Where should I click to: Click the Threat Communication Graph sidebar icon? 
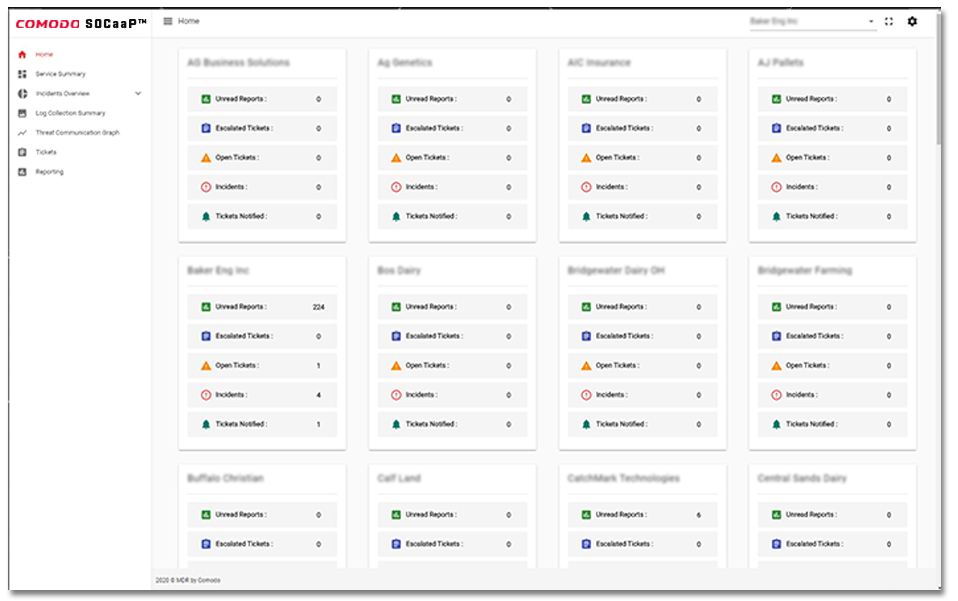tap(23, 133)
